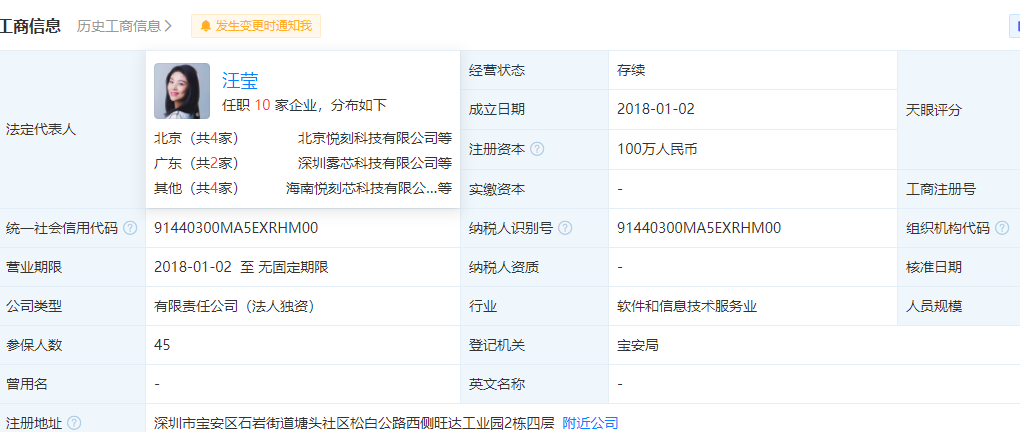Image resolution: width=1020 pixels, height=432 pixels.
Task: Click the 成立日期 value 2018-01-02
Action: click(656, 109)
